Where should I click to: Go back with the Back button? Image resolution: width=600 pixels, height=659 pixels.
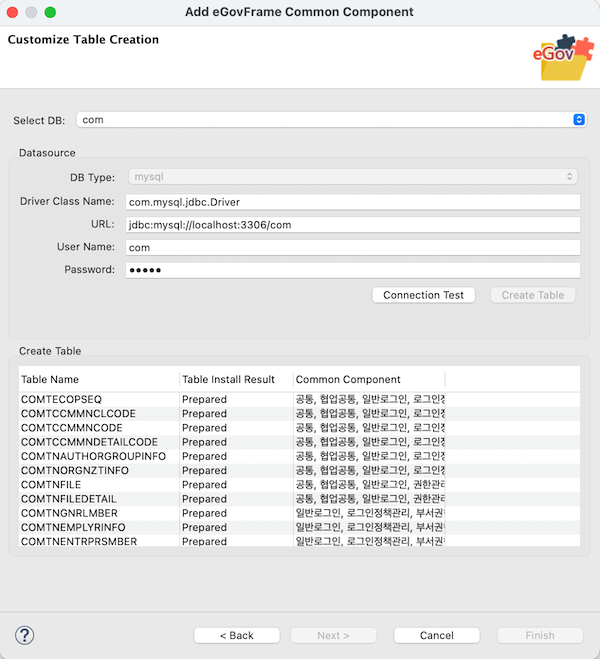pos(237,635)
